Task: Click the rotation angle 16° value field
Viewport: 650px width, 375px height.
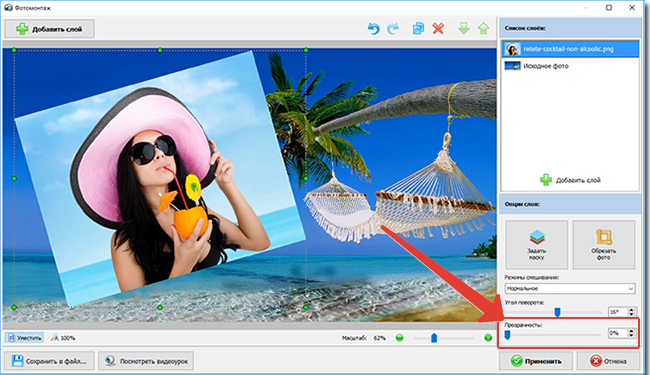Action: pyautogui.click(x=617, y=312)
